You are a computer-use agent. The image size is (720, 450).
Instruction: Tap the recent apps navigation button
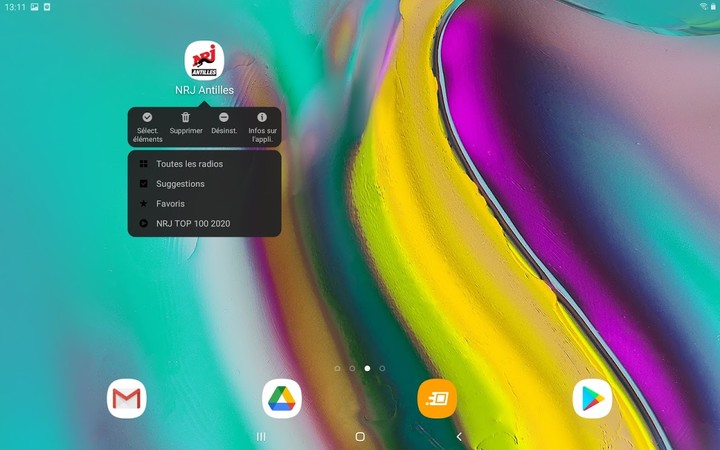261,437
